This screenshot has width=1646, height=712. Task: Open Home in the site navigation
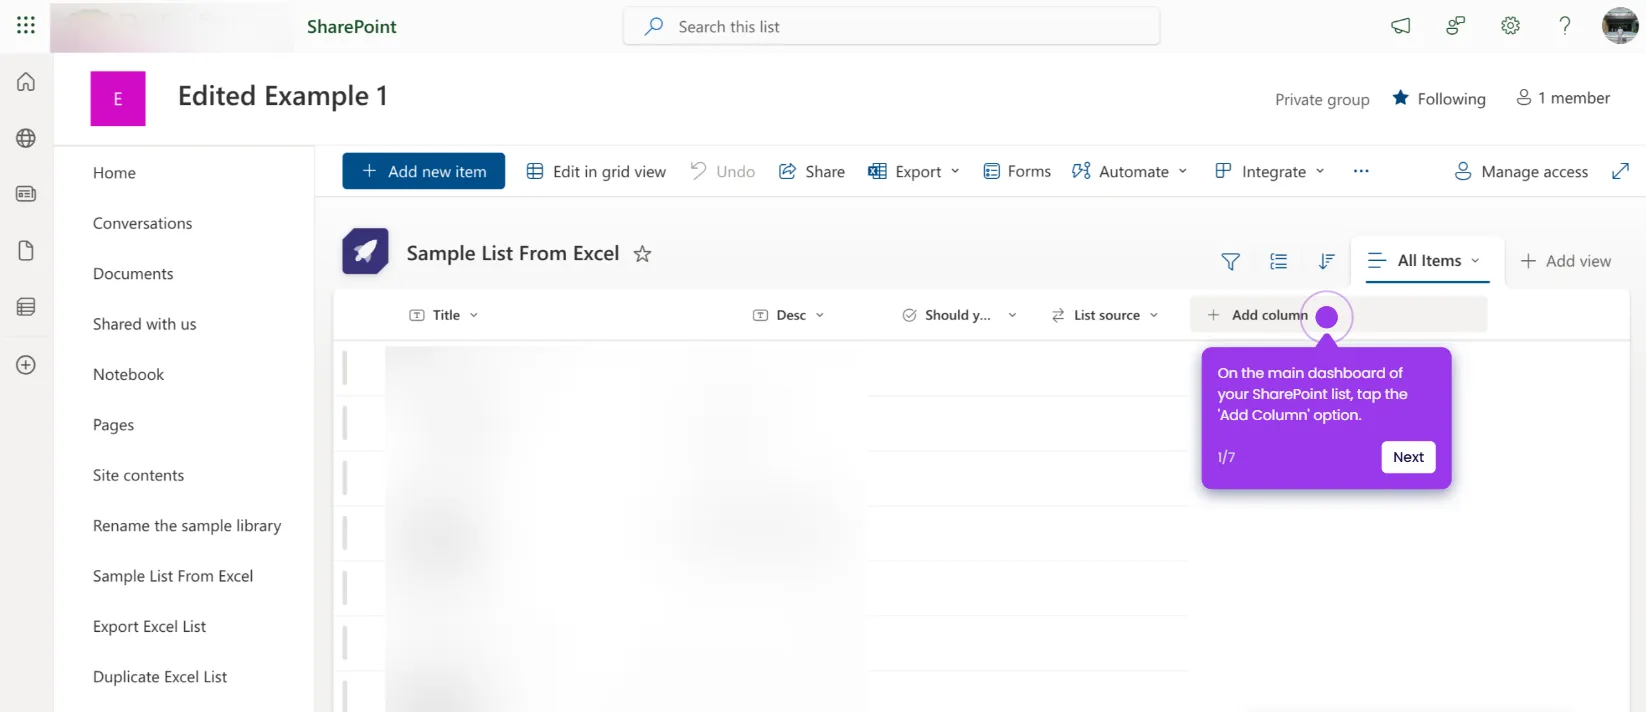click(114, 173)
